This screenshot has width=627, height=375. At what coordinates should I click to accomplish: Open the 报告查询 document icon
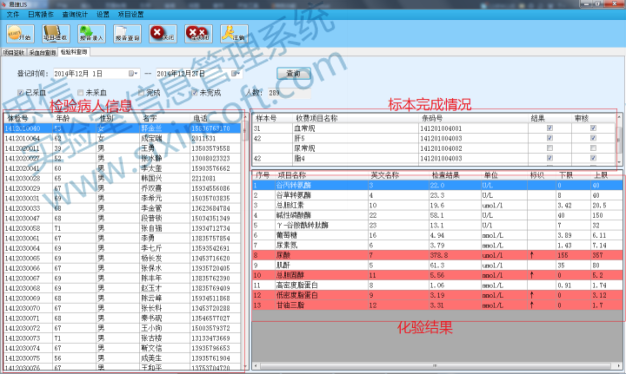[127, 34]
